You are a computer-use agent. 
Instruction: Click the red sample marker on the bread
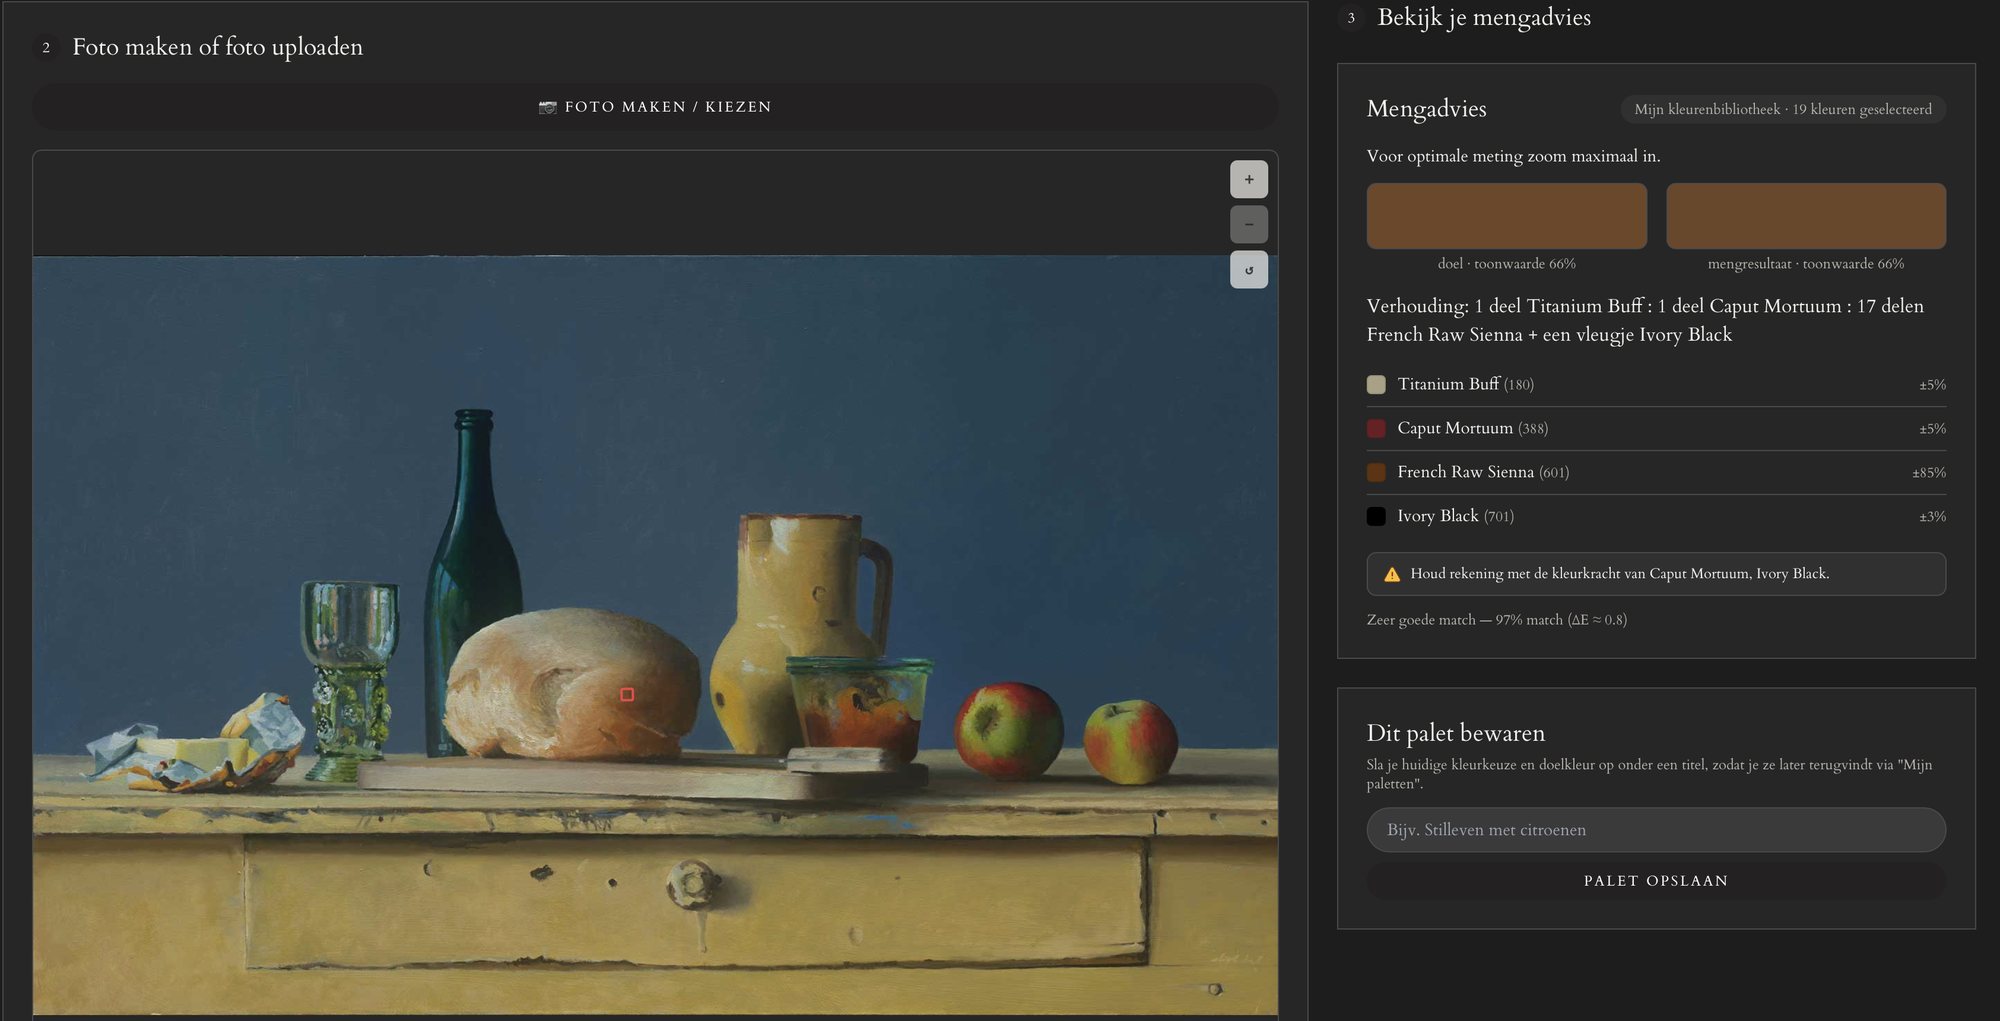tap(627, 695)
